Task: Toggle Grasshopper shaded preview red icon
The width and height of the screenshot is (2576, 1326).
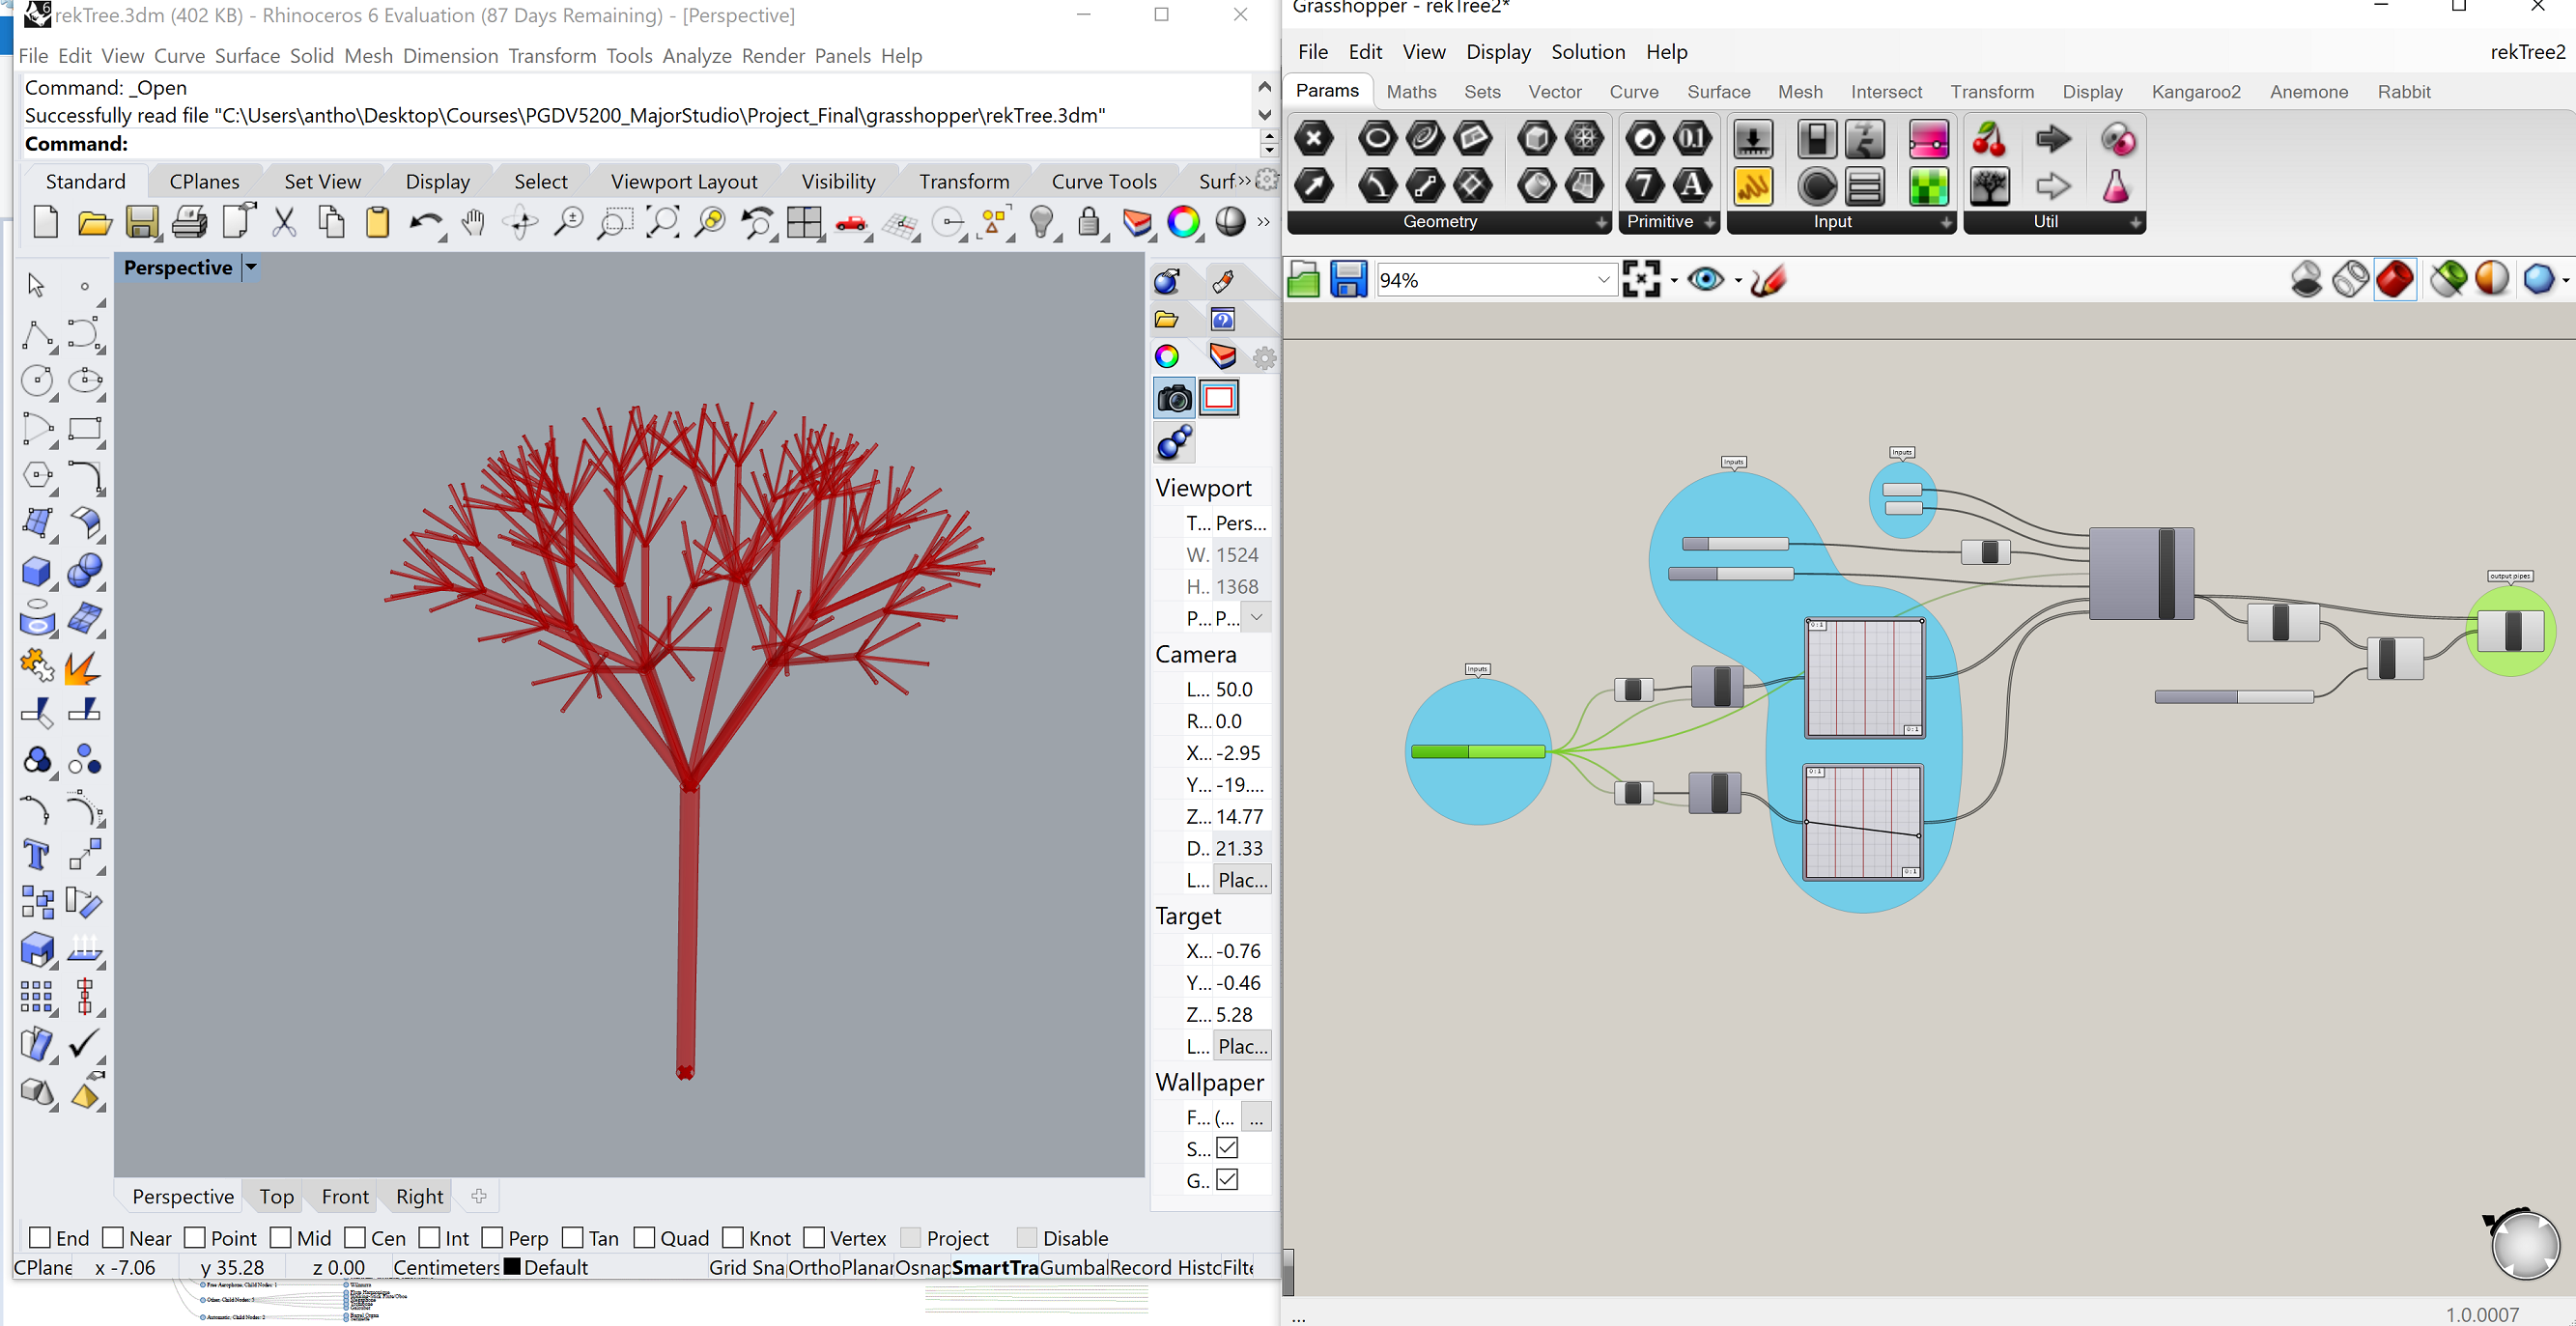Action: 2395,280
